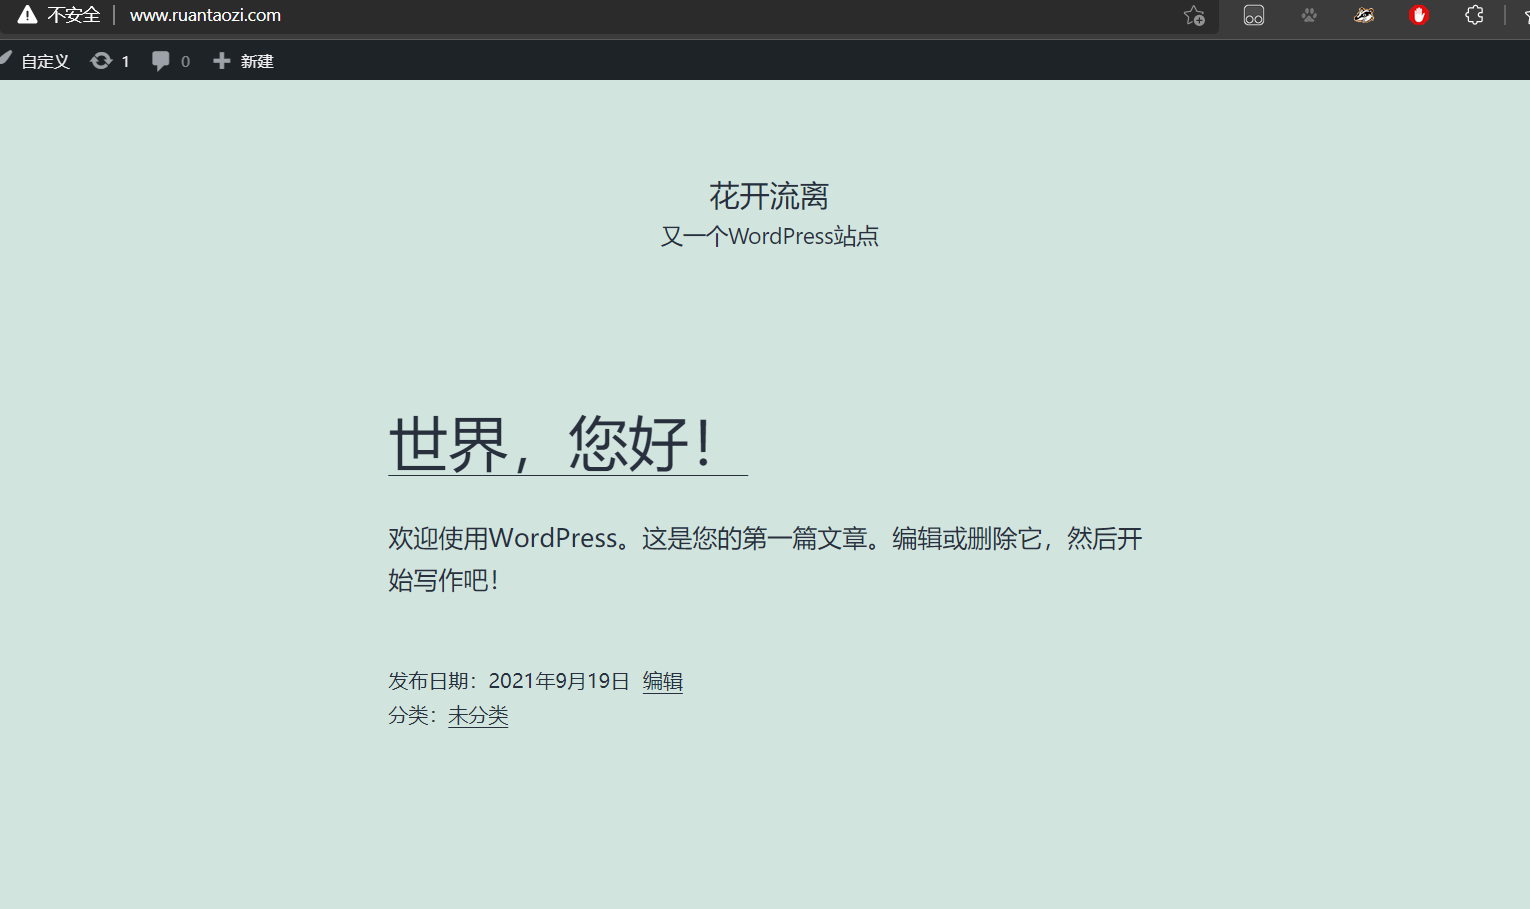Click the comment count showing 0
The image size is (1530, 909).
click(x=186, y=60)
